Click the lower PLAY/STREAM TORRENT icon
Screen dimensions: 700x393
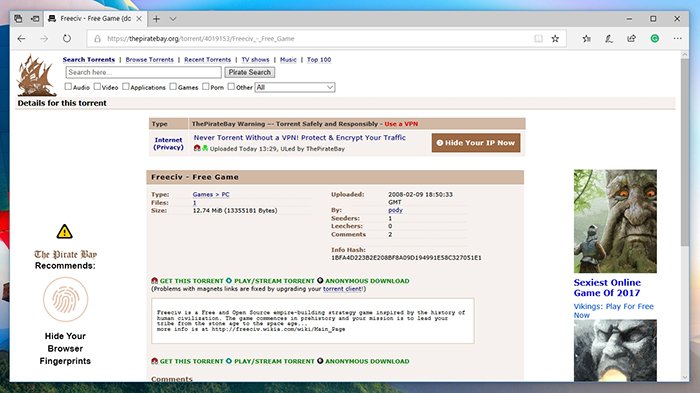[229, 361]
